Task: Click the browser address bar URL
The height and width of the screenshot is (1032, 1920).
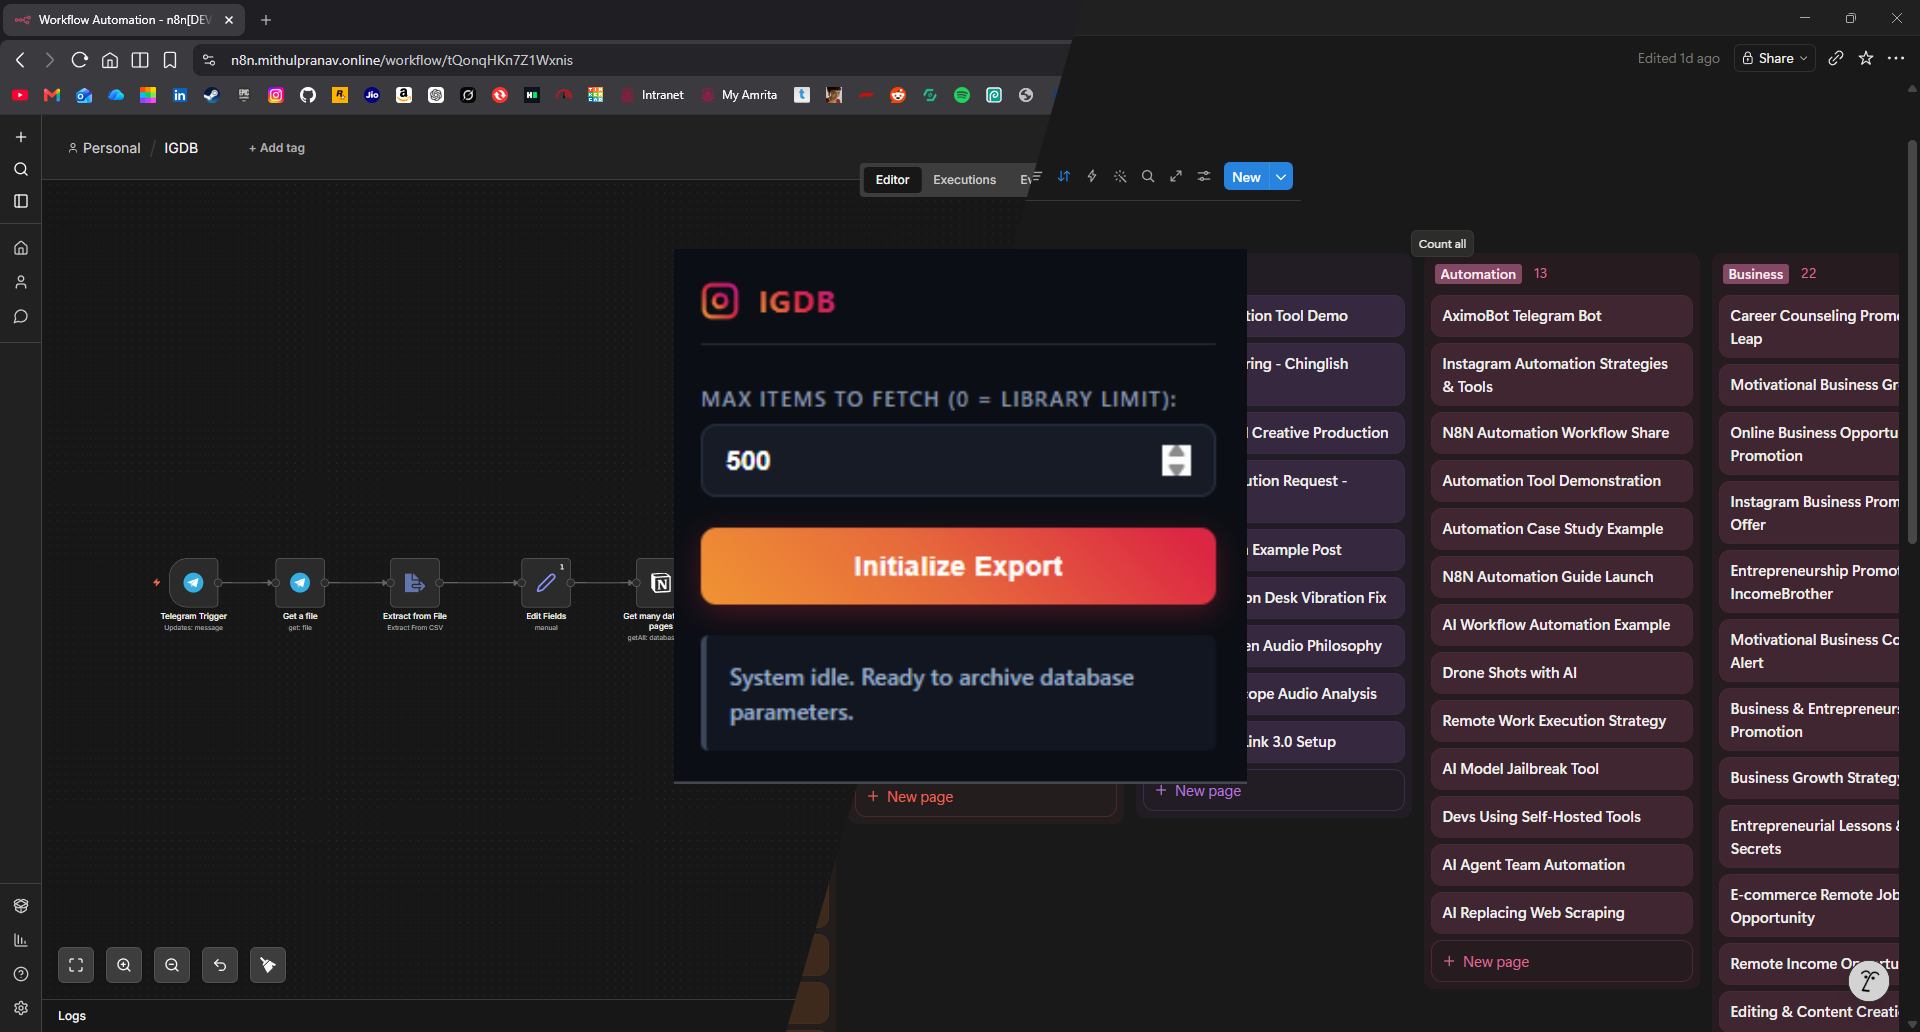Action: [402, 60]
